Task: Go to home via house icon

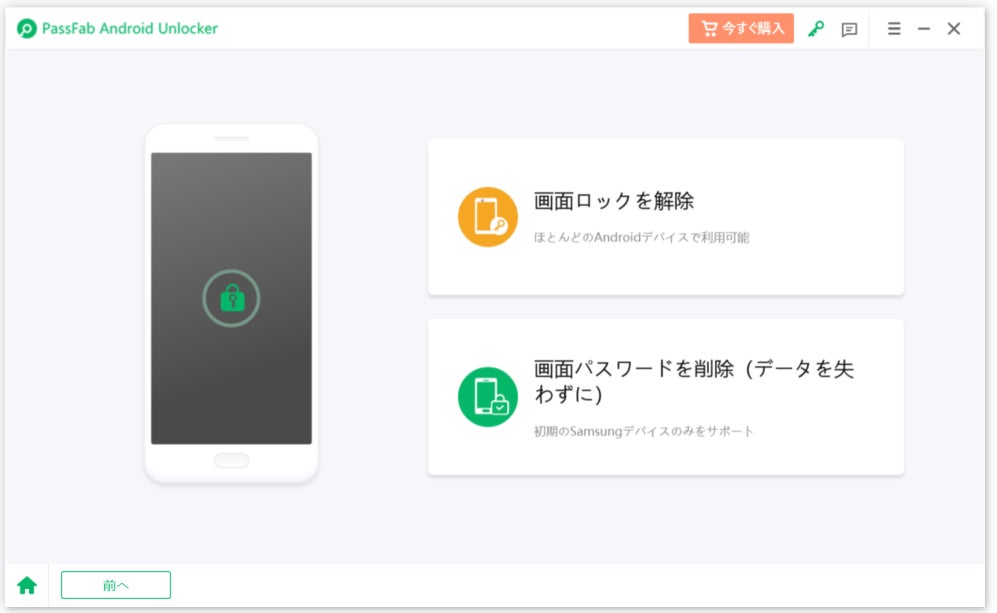Action: [x=27, y=585]
